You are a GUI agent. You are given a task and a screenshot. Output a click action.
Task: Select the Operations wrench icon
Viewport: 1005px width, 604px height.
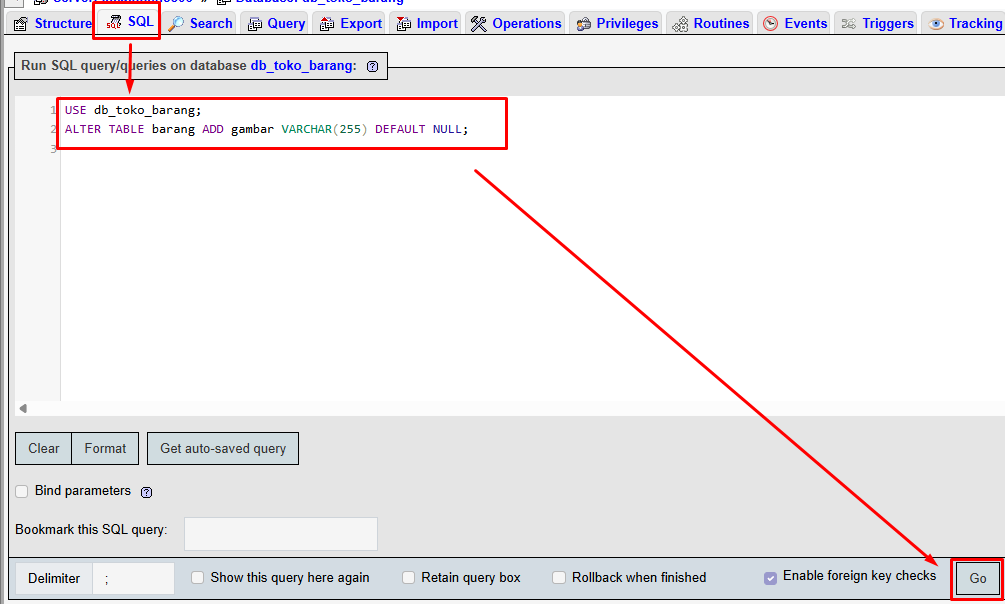click(x=478, y=23)
